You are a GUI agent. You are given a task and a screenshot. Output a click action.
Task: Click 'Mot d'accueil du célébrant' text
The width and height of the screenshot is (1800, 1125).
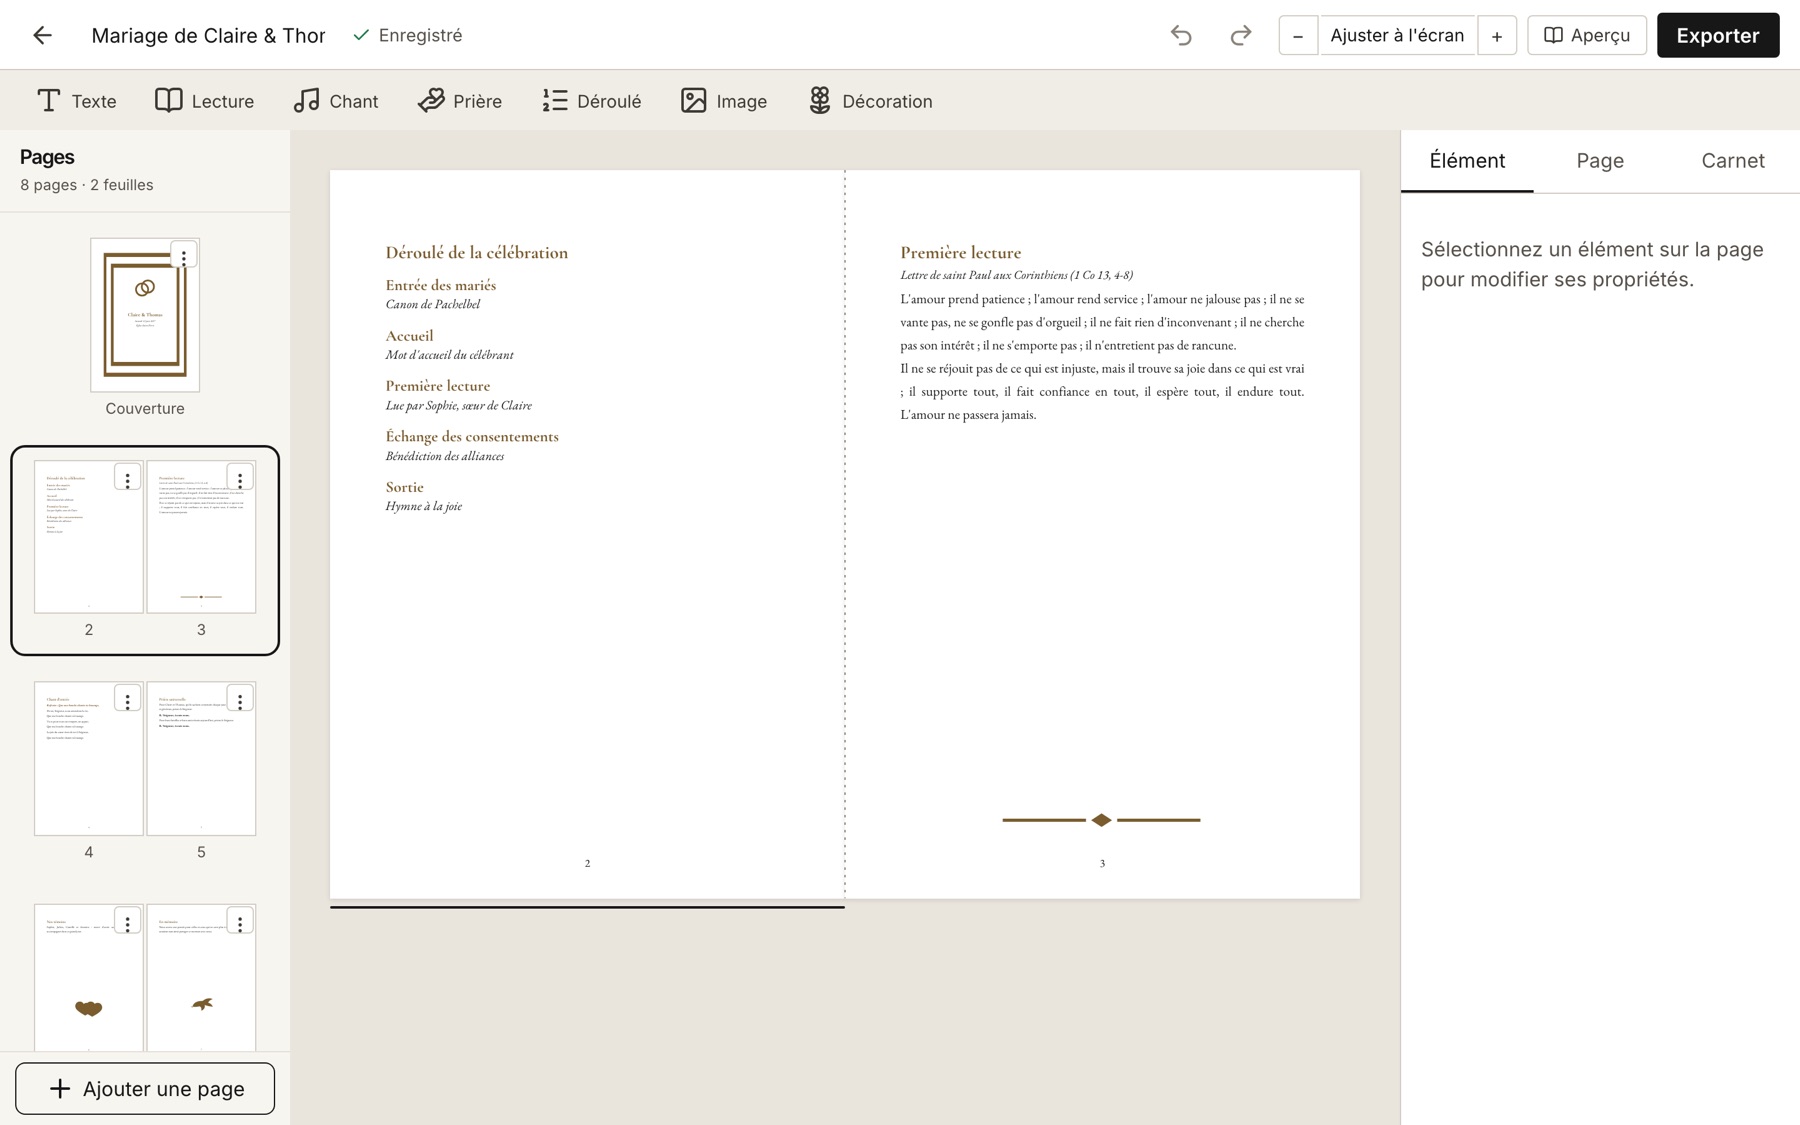(x=449, y=355)
